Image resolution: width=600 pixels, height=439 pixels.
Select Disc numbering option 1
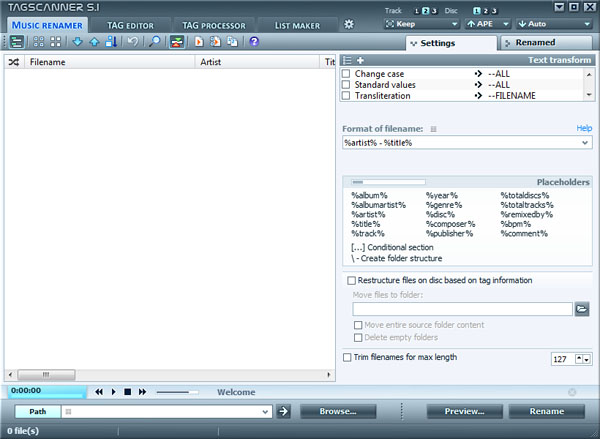[477, 11]
